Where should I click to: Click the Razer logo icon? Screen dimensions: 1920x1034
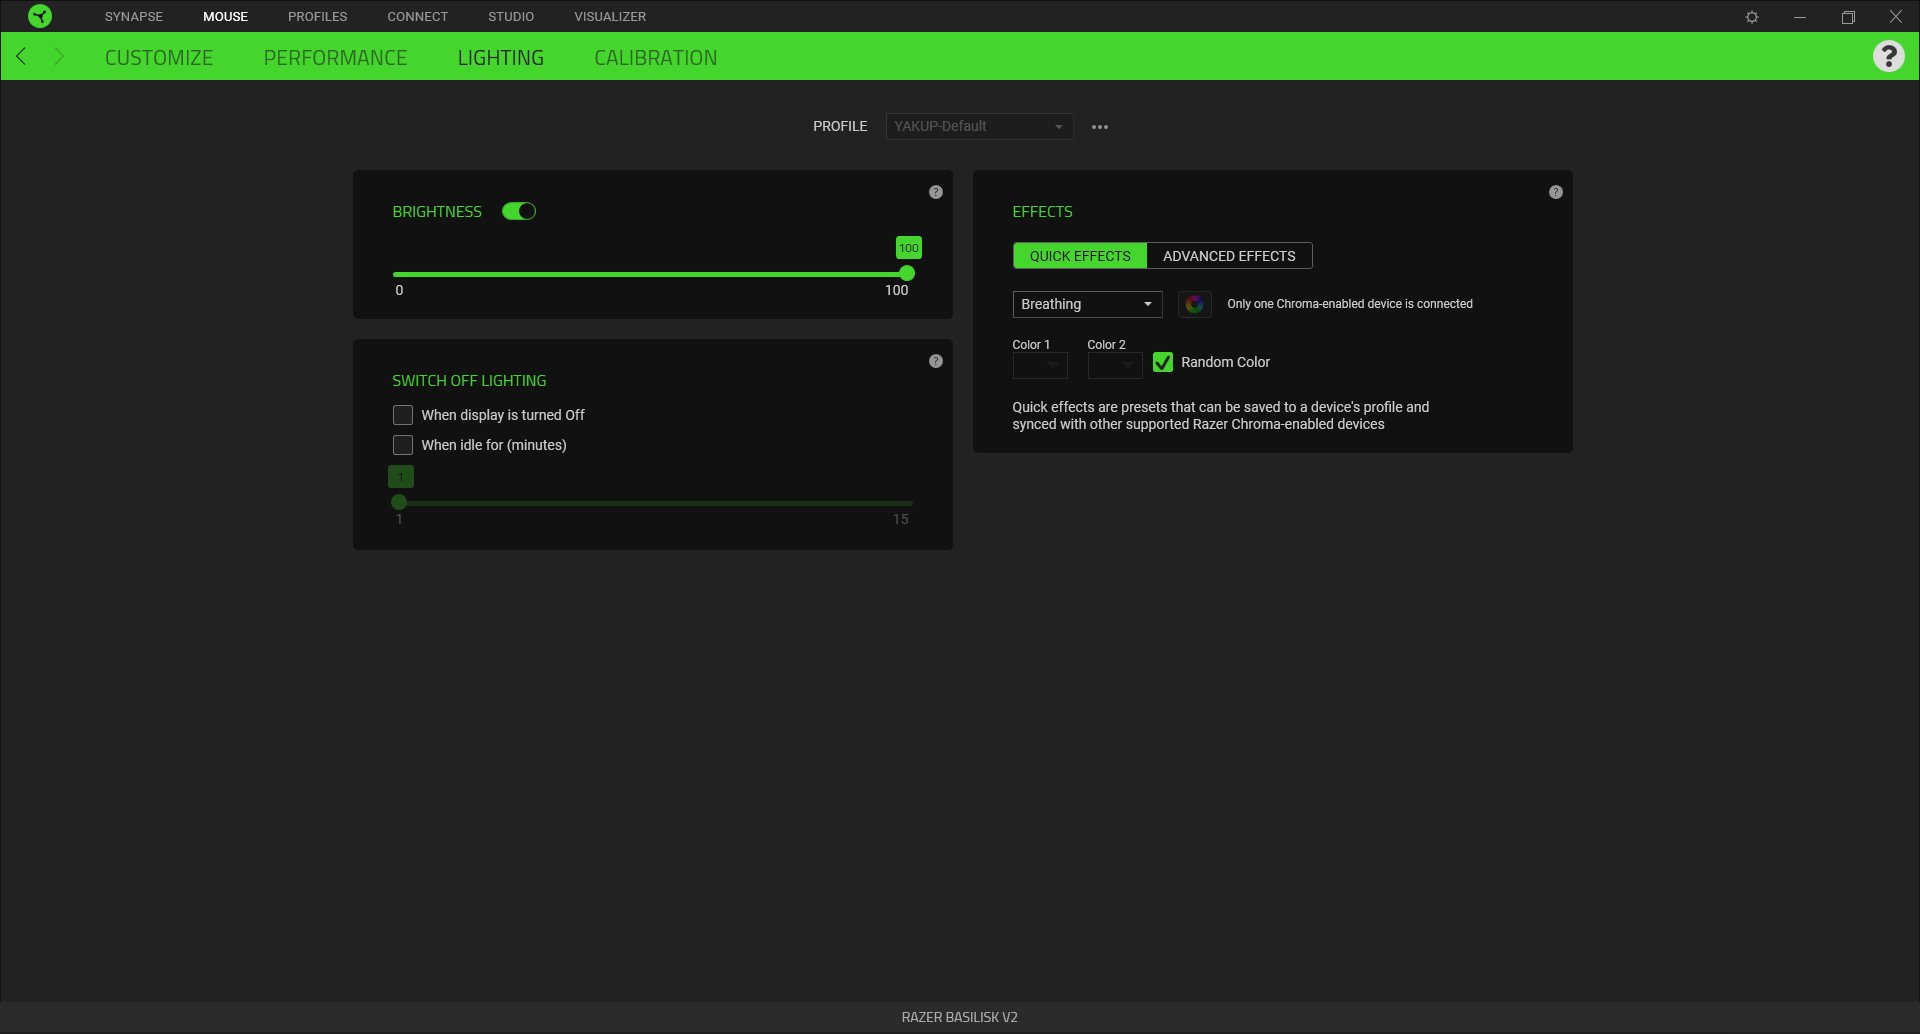[x=40, y=16]
